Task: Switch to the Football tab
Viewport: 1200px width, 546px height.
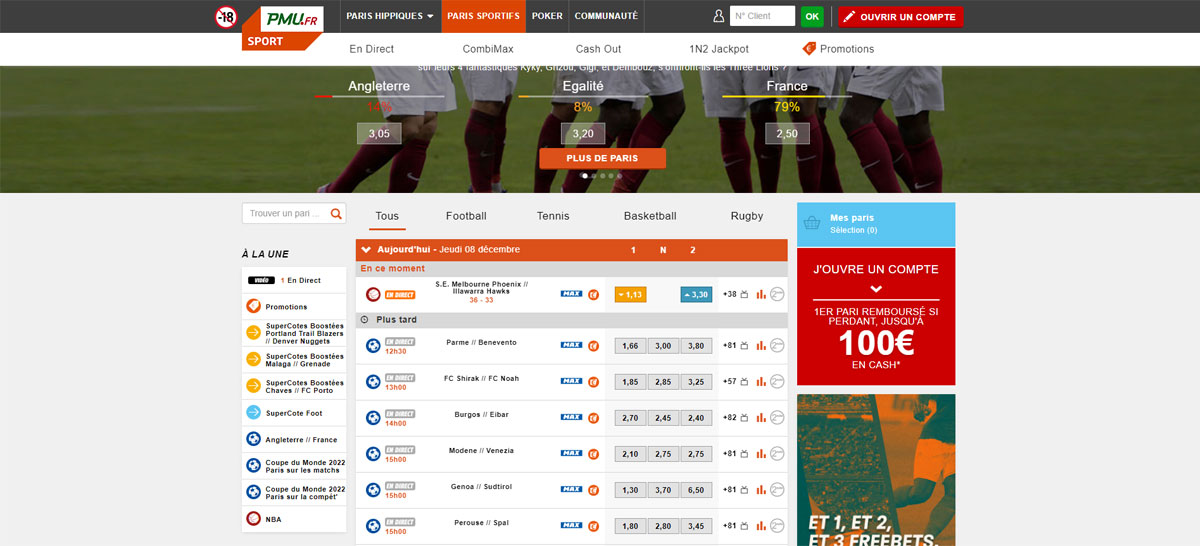Action: click(466, 216)
